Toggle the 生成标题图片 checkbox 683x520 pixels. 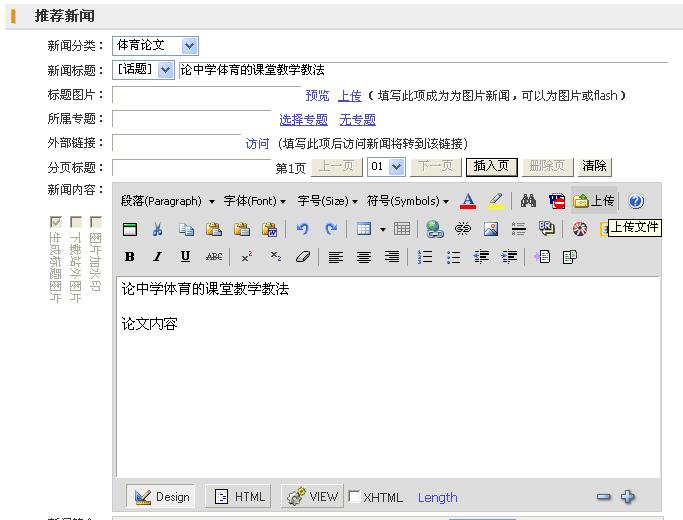point(56,222)
